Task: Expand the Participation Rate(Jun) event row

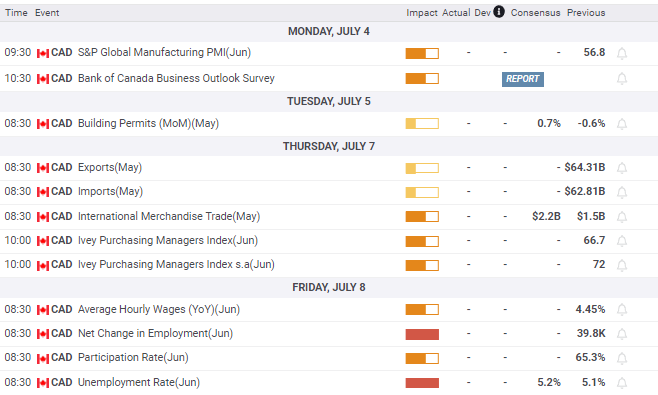Action: pos(329,358)
